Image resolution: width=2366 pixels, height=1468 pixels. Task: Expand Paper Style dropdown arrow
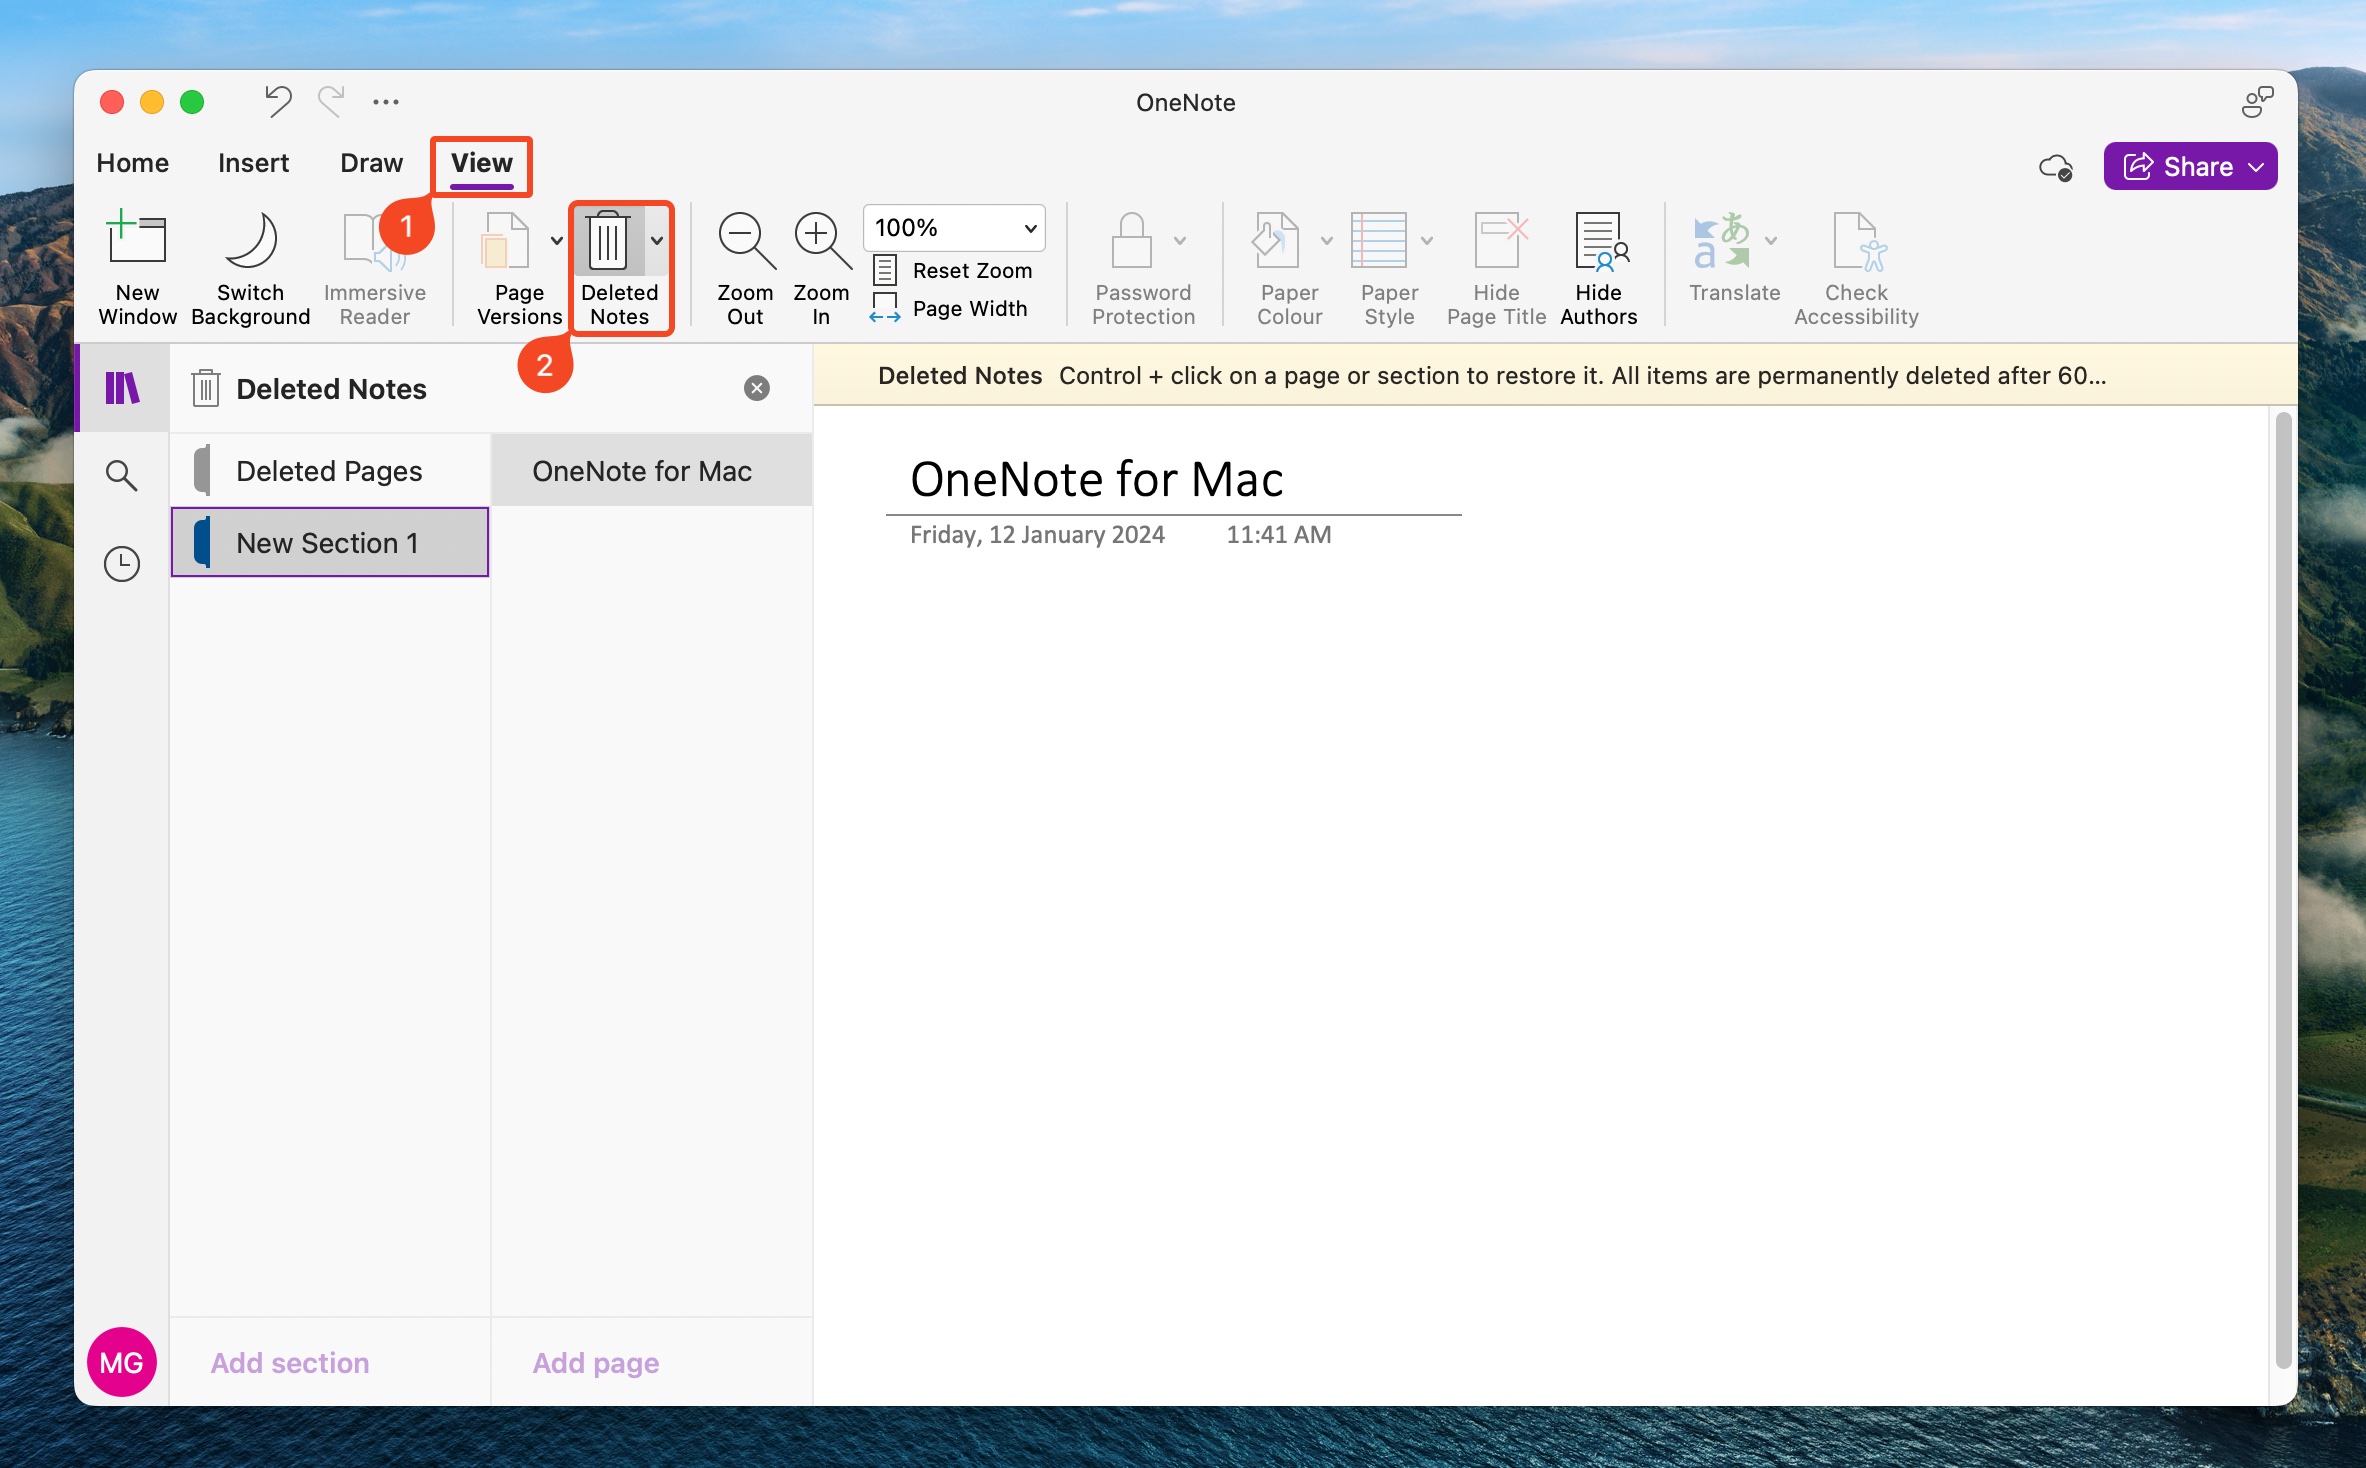[x=1427, y=240]
